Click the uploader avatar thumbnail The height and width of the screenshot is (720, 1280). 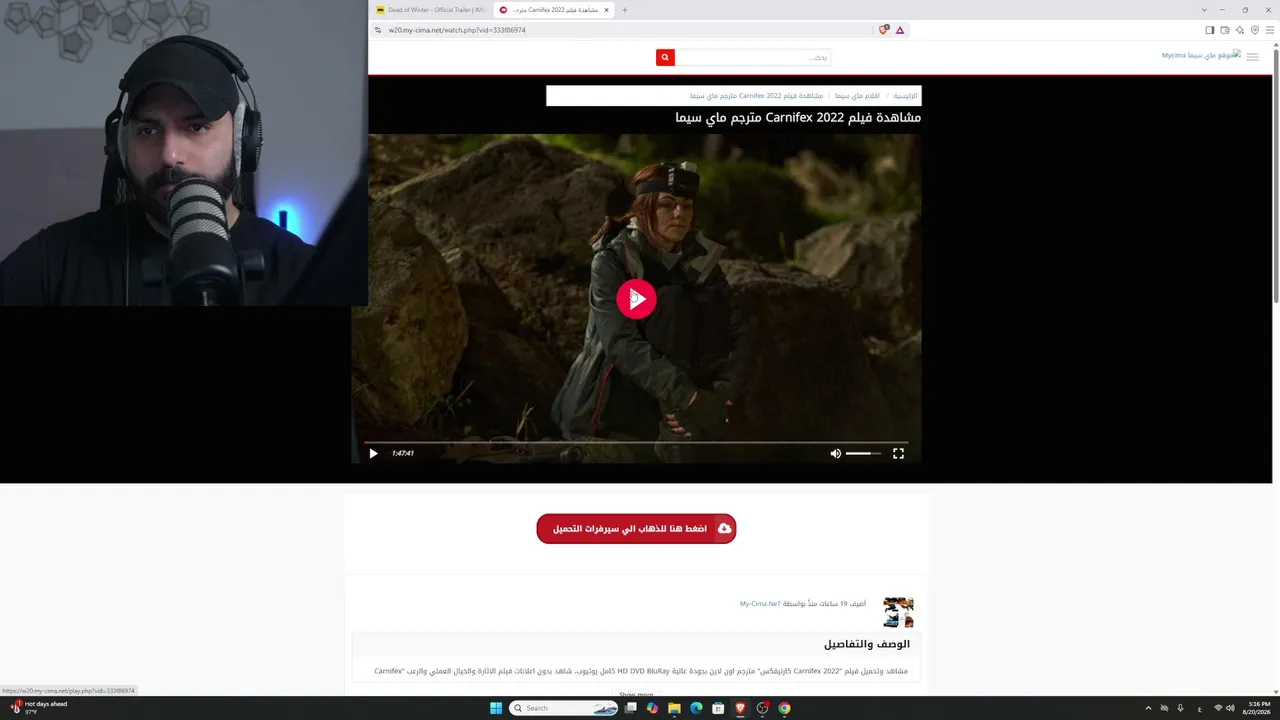[898, 612]
